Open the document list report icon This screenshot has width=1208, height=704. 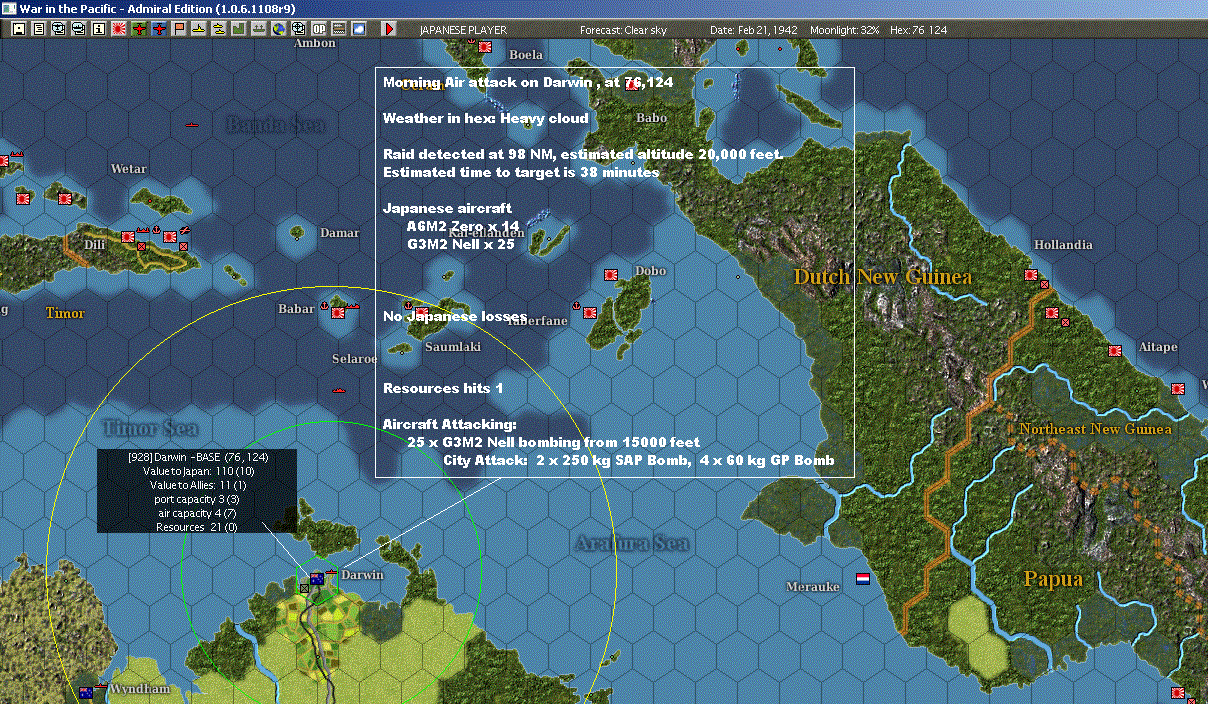tap(39, 29)
